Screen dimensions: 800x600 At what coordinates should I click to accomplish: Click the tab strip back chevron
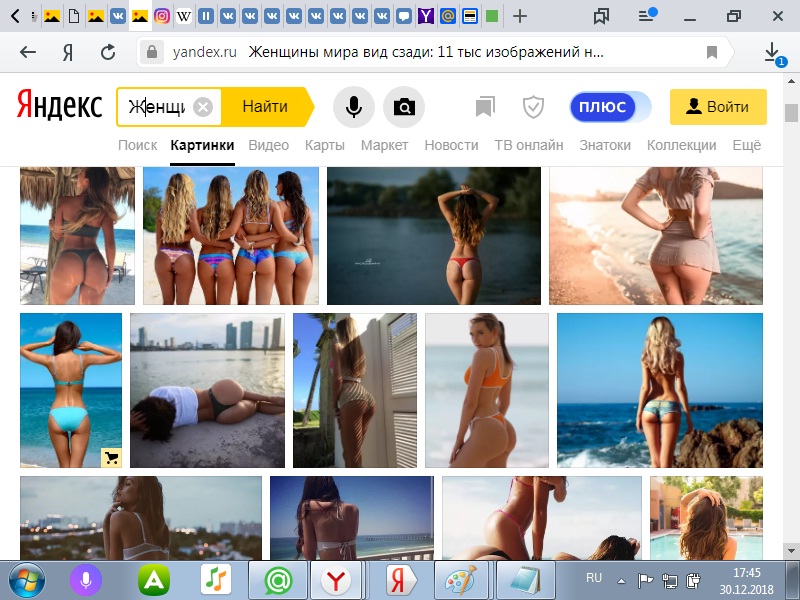coord(15,16)
